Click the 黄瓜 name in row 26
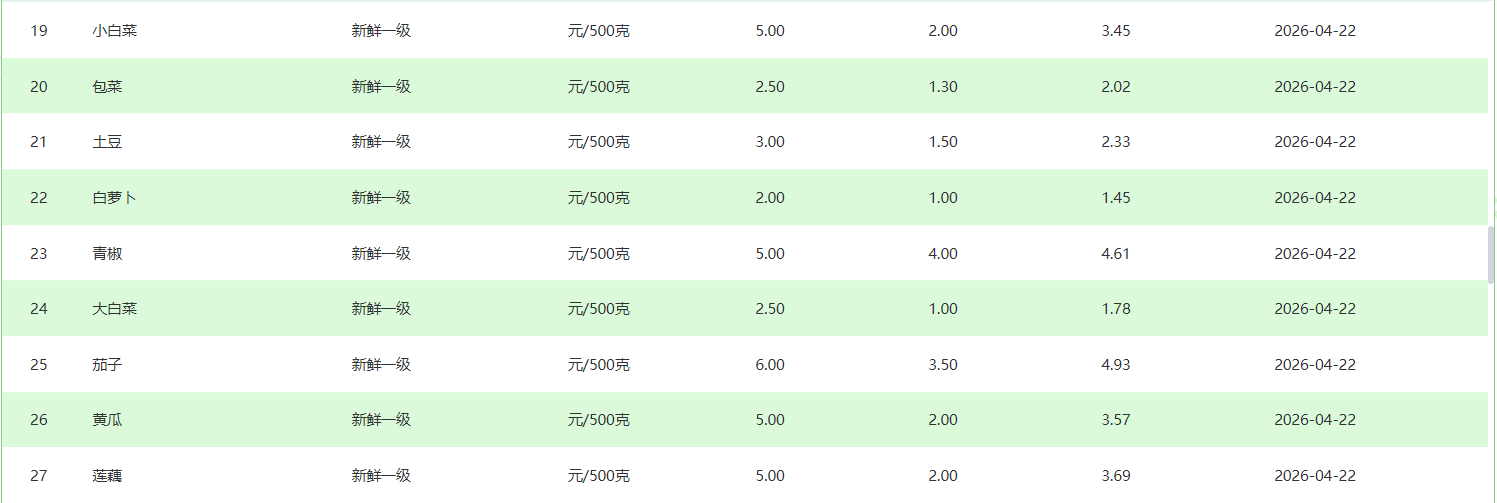Screen dimensions: 1497x503 [107, 420]
